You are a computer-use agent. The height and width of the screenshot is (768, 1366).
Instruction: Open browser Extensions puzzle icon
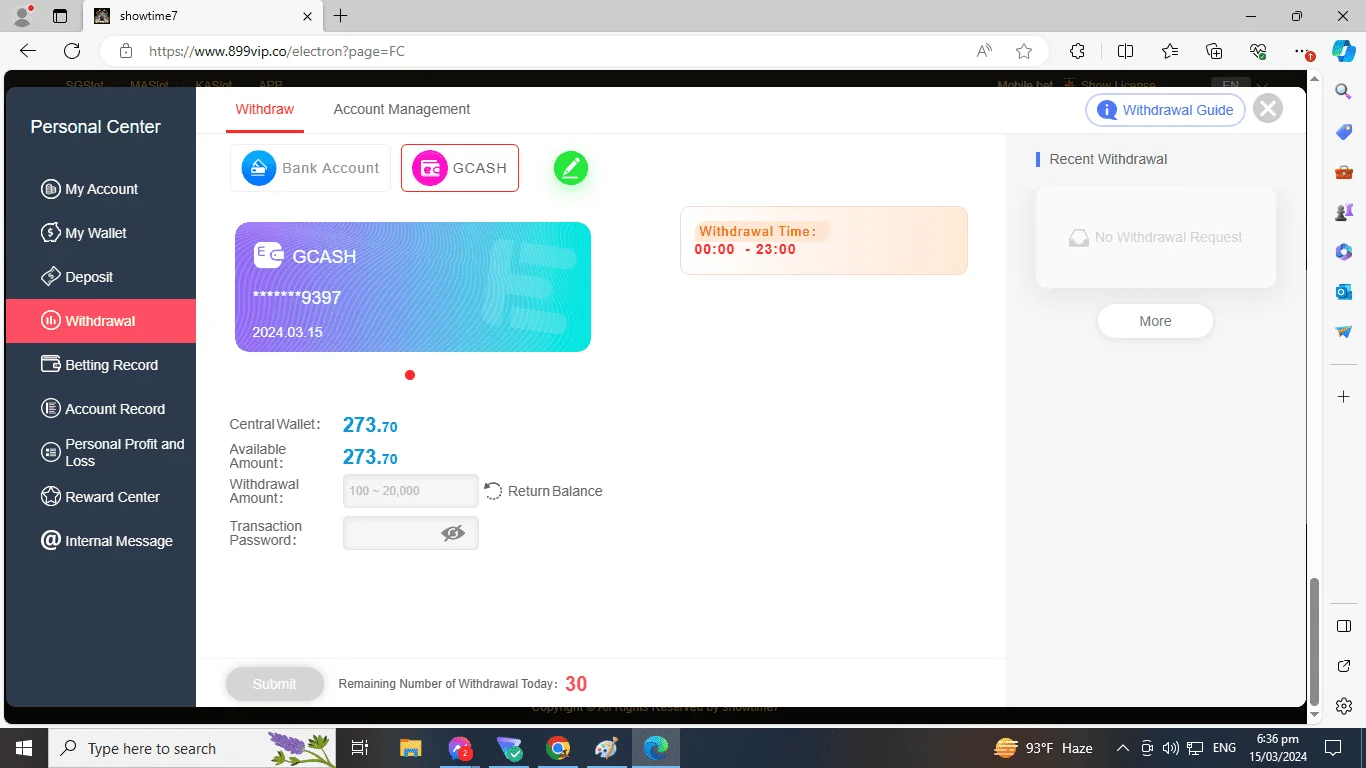point(1077,51)
